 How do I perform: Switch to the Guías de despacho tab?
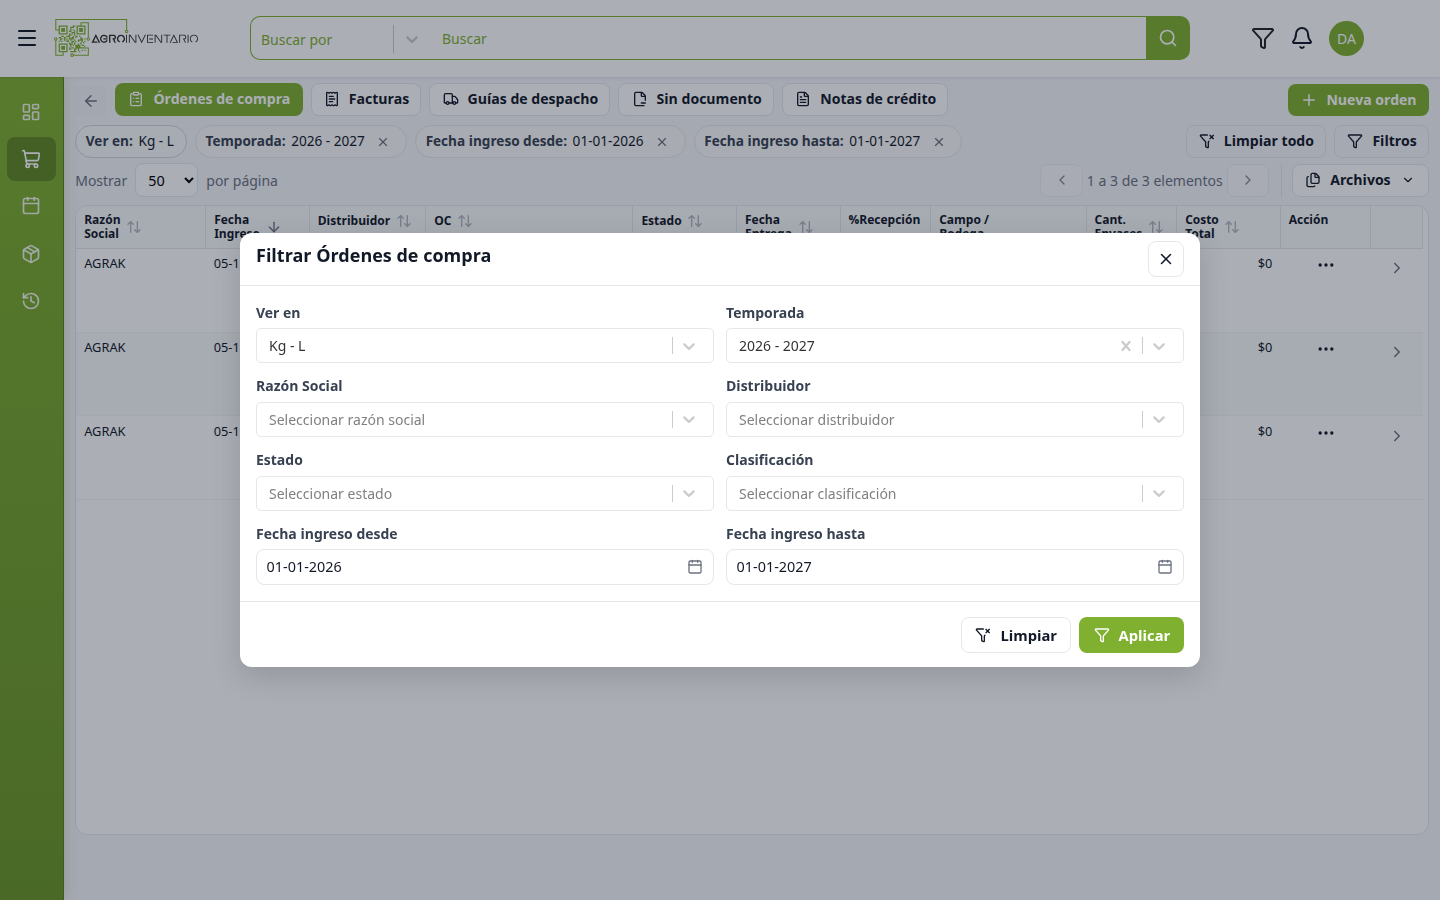point(520,100)
